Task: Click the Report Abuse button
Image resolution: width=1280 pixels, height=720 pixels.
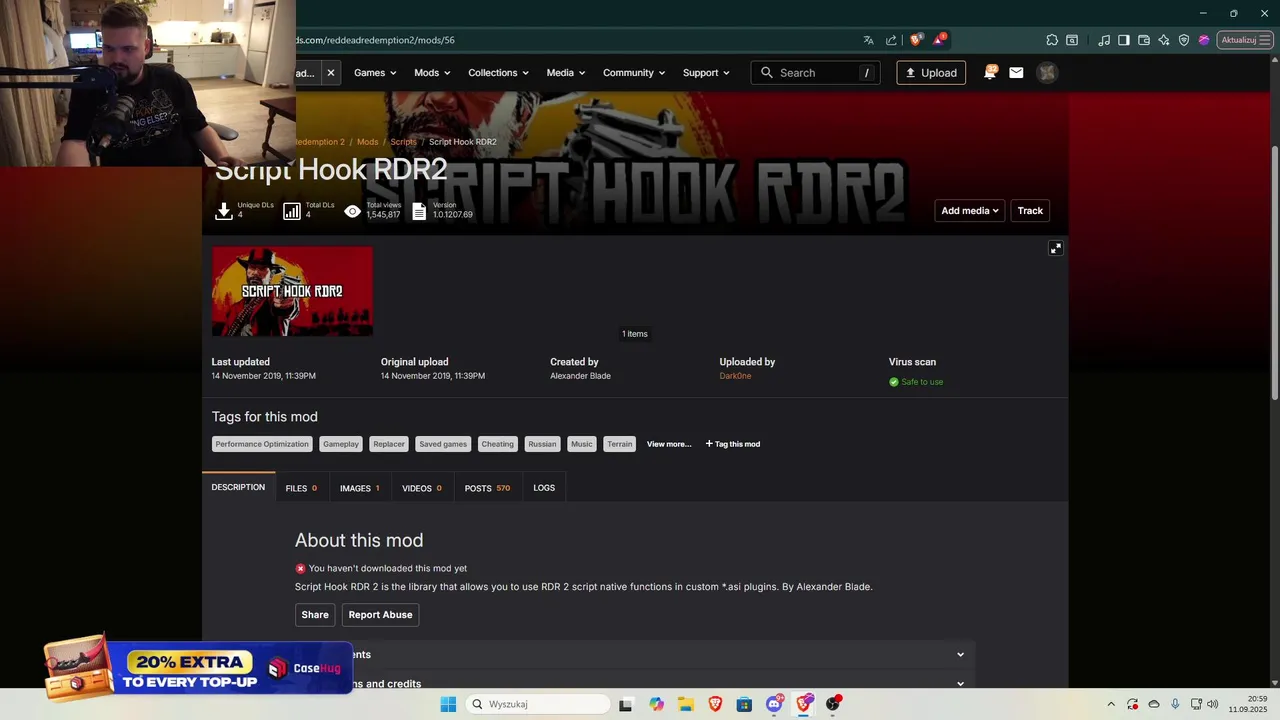Action: click(x=380, y=615)
